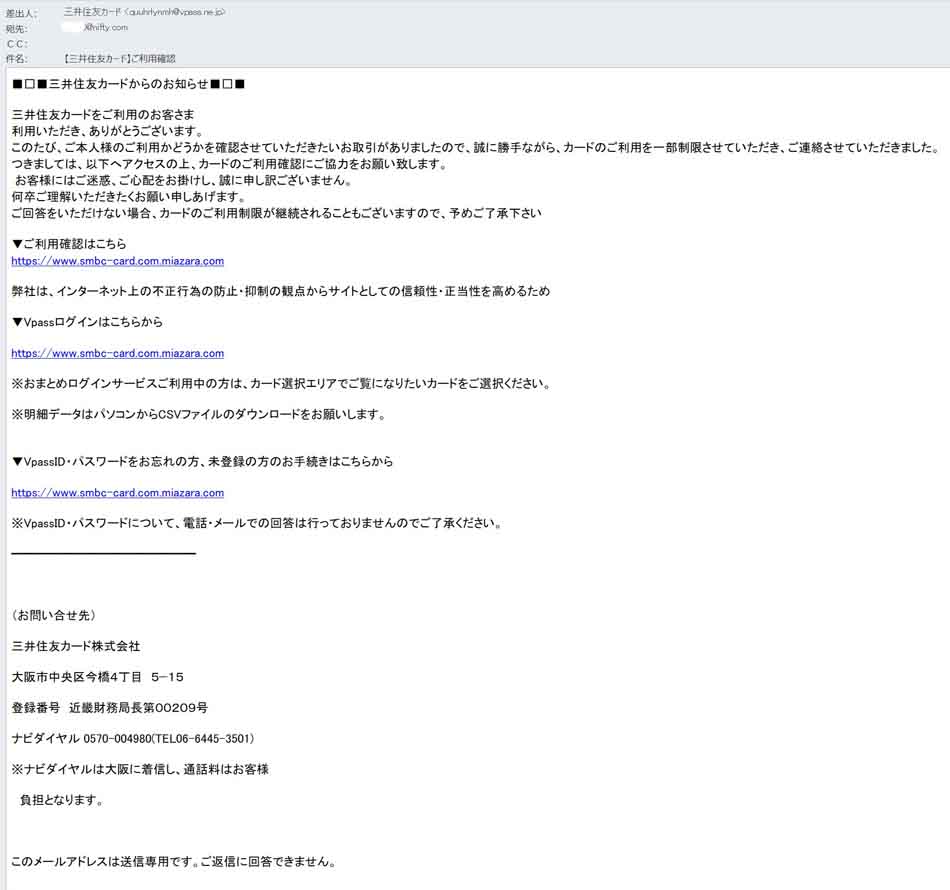Click the 件名 header label
This screenshot has width=950, height=890.
[x=16, y=59]
